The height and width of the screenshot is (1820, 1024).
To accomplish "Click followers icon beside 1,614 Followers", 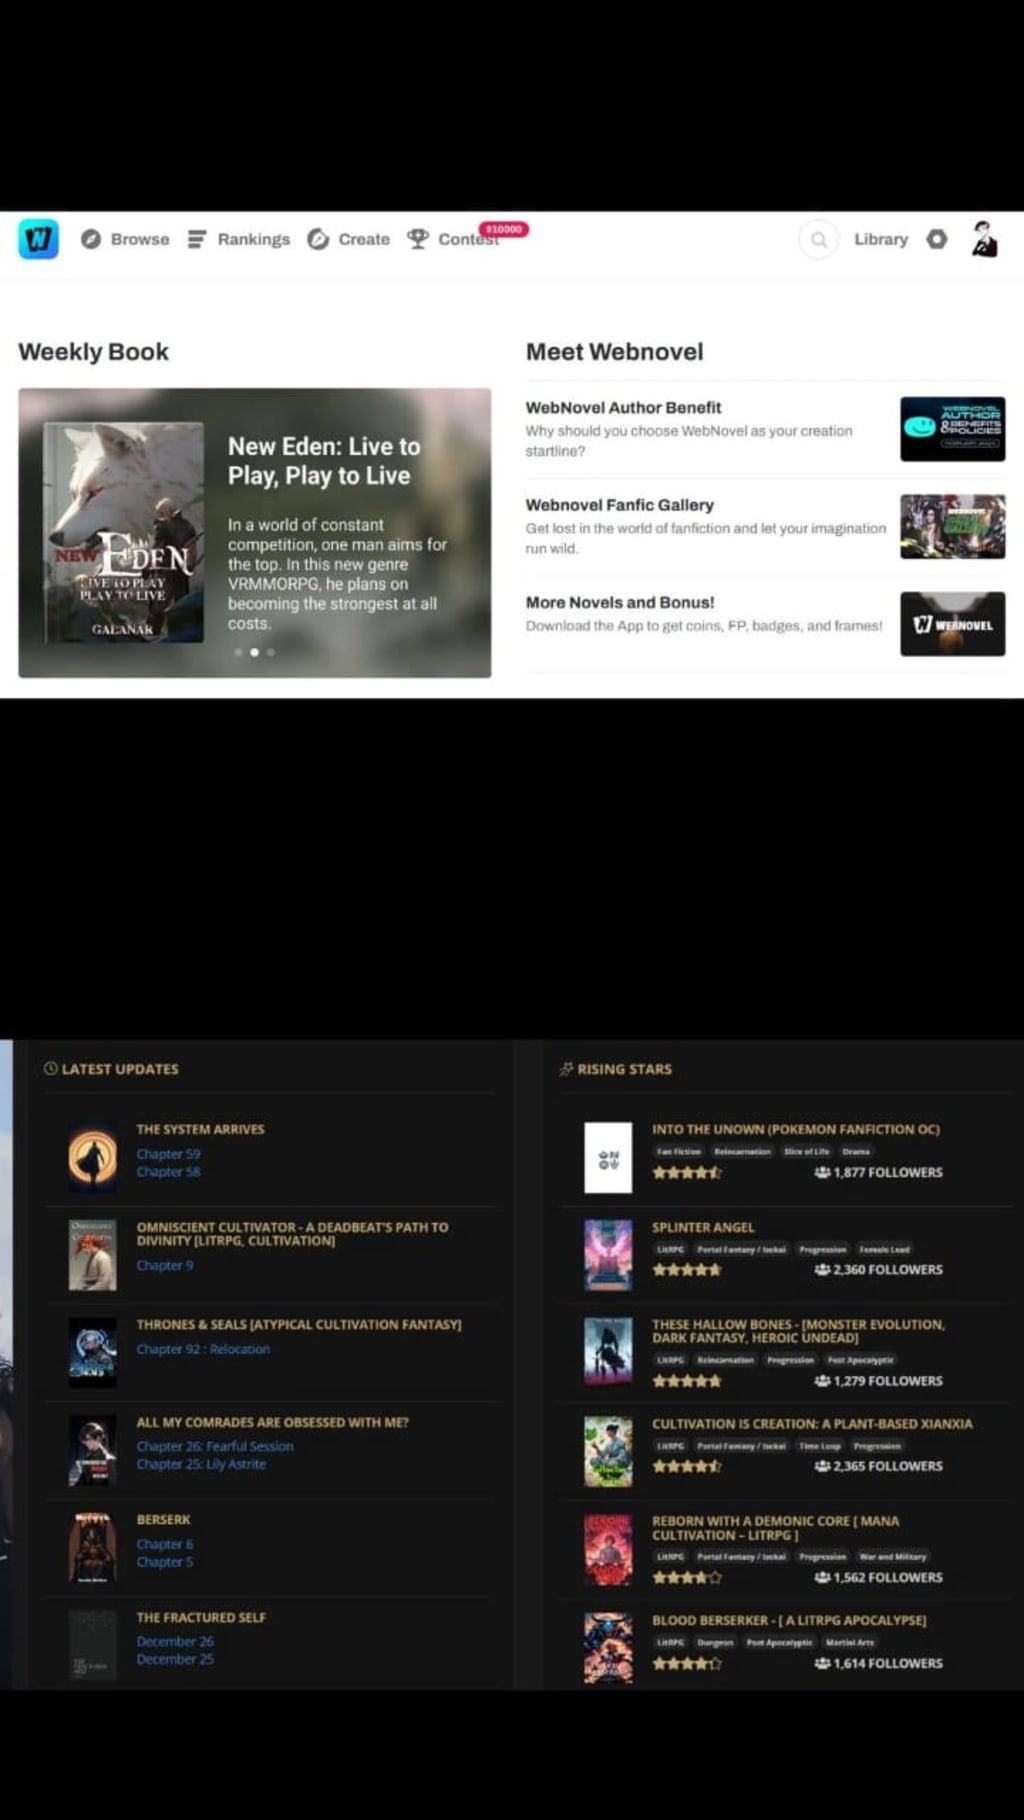I will coord(822,1663).
